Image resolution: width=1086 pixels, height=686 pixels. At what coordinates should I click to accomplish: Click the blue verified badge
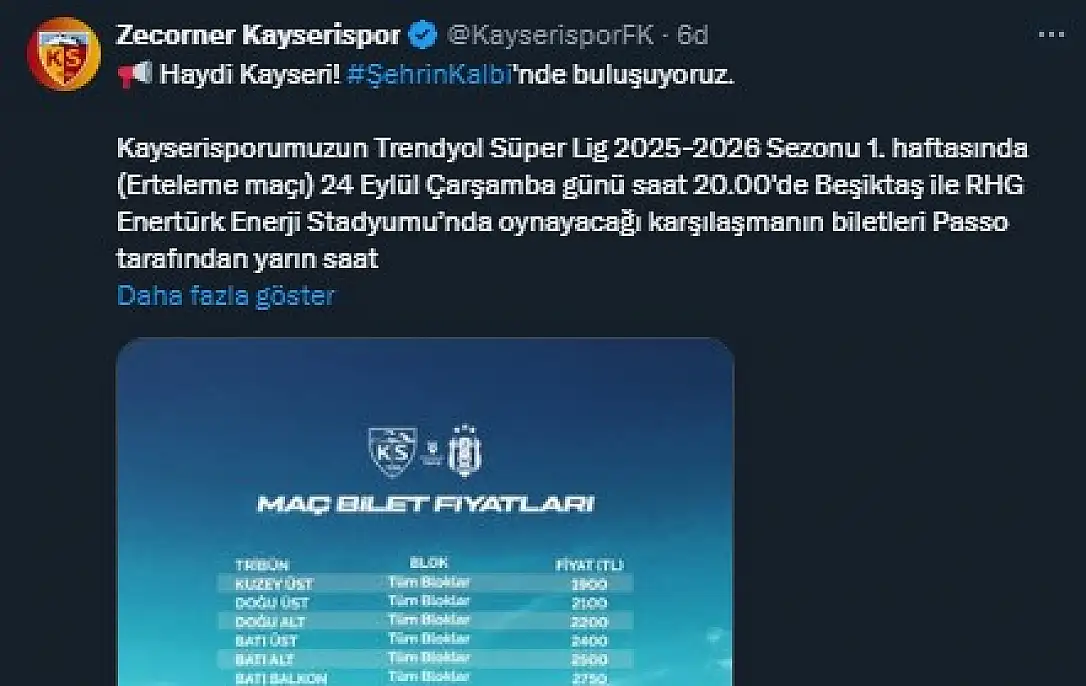click(424, 36)
